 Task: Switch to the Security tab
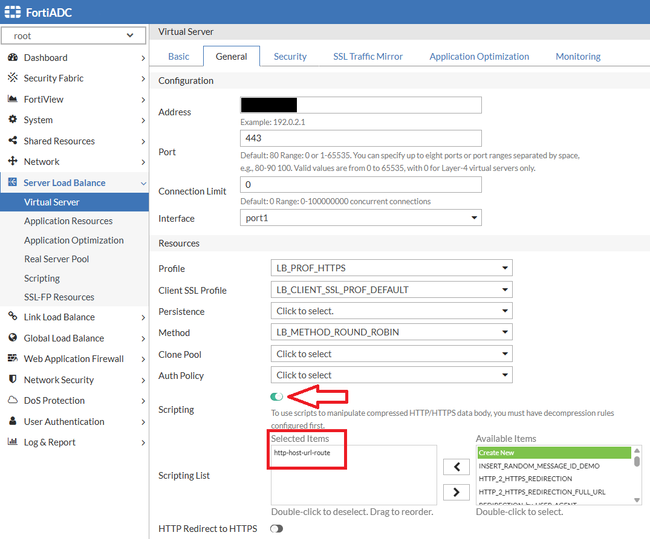290,57
